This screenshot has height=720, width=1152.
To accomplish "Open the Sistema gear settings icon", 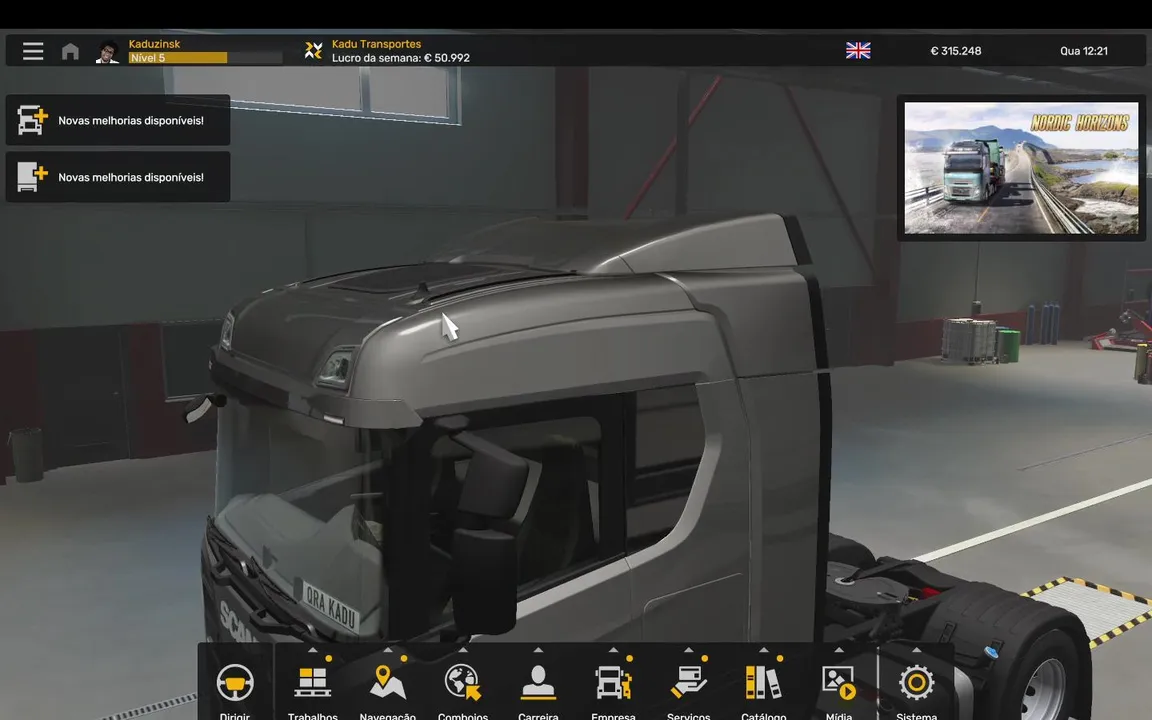I will (x=916, y=683).
